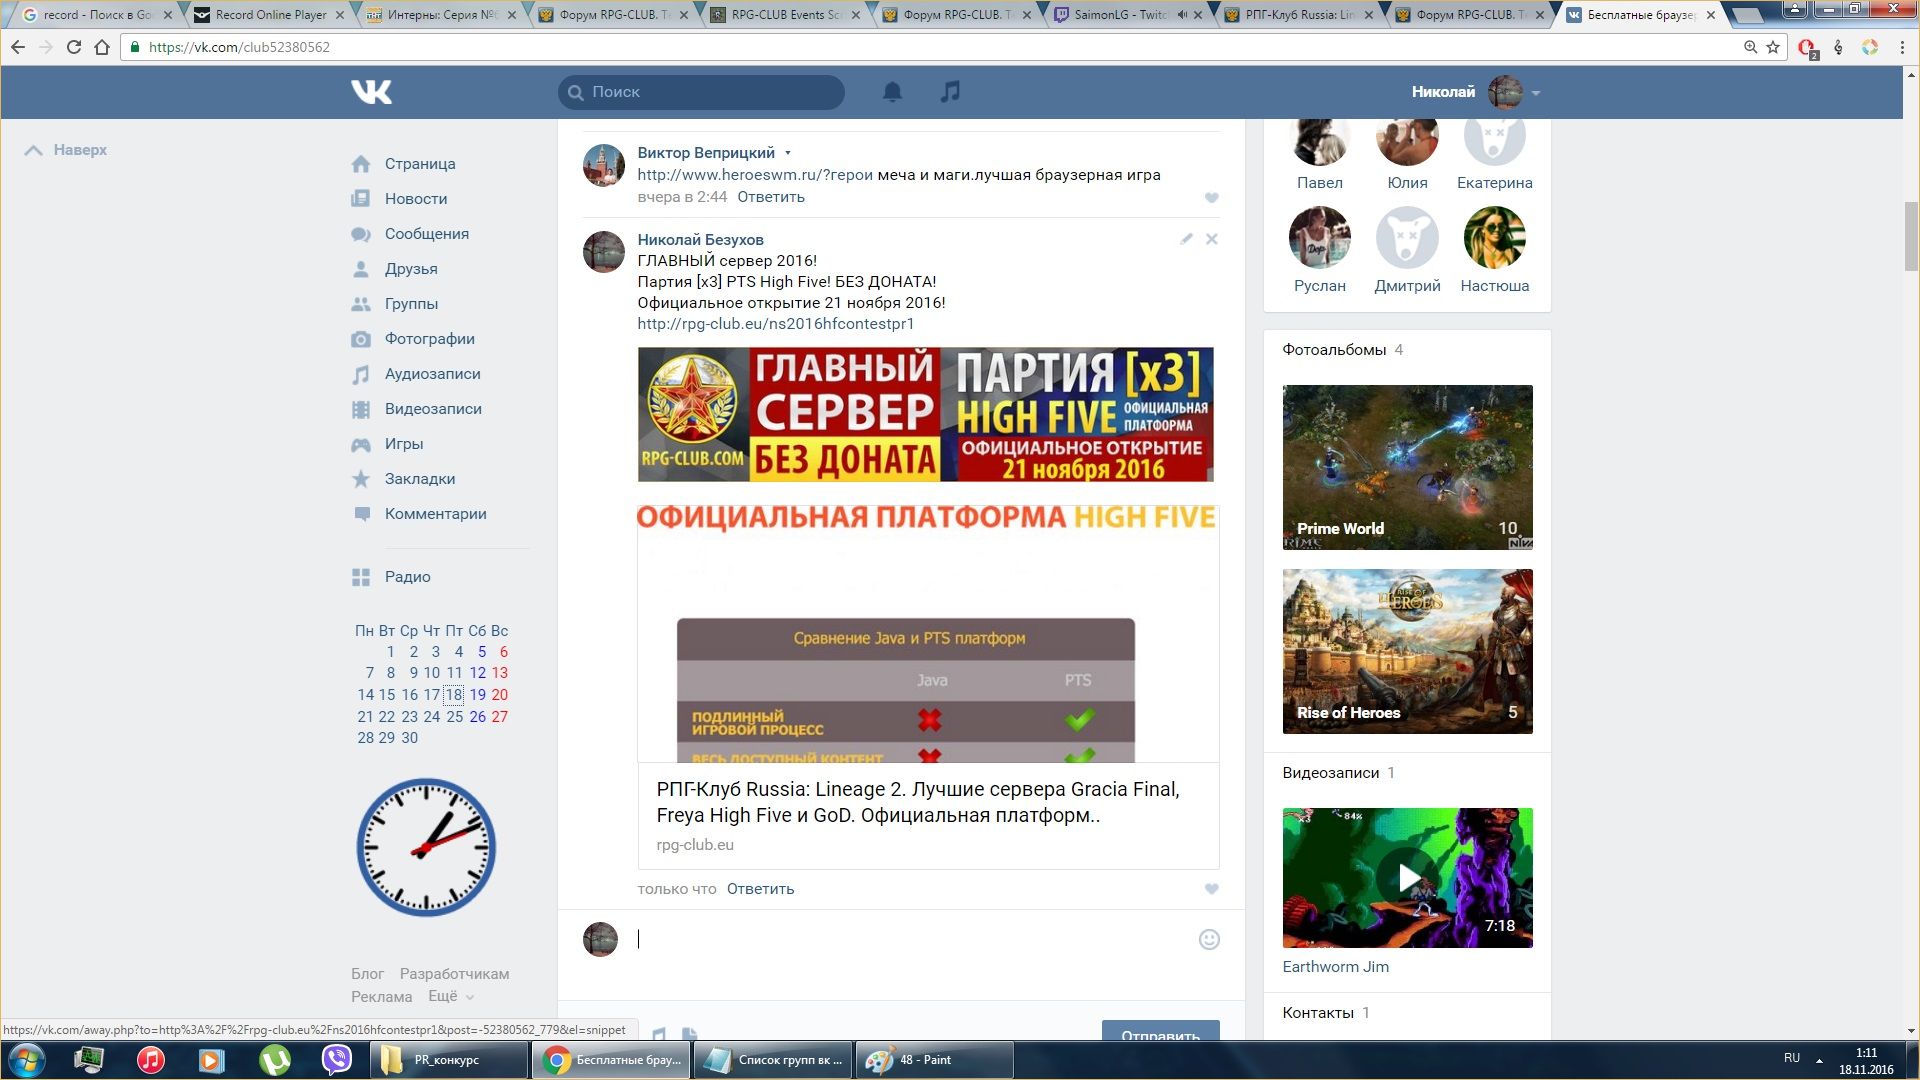Screen dimensions: 1920x1080
Task: Open the dropdown arrow beside Виктор Веприцкий
Action: pos(788,153)
